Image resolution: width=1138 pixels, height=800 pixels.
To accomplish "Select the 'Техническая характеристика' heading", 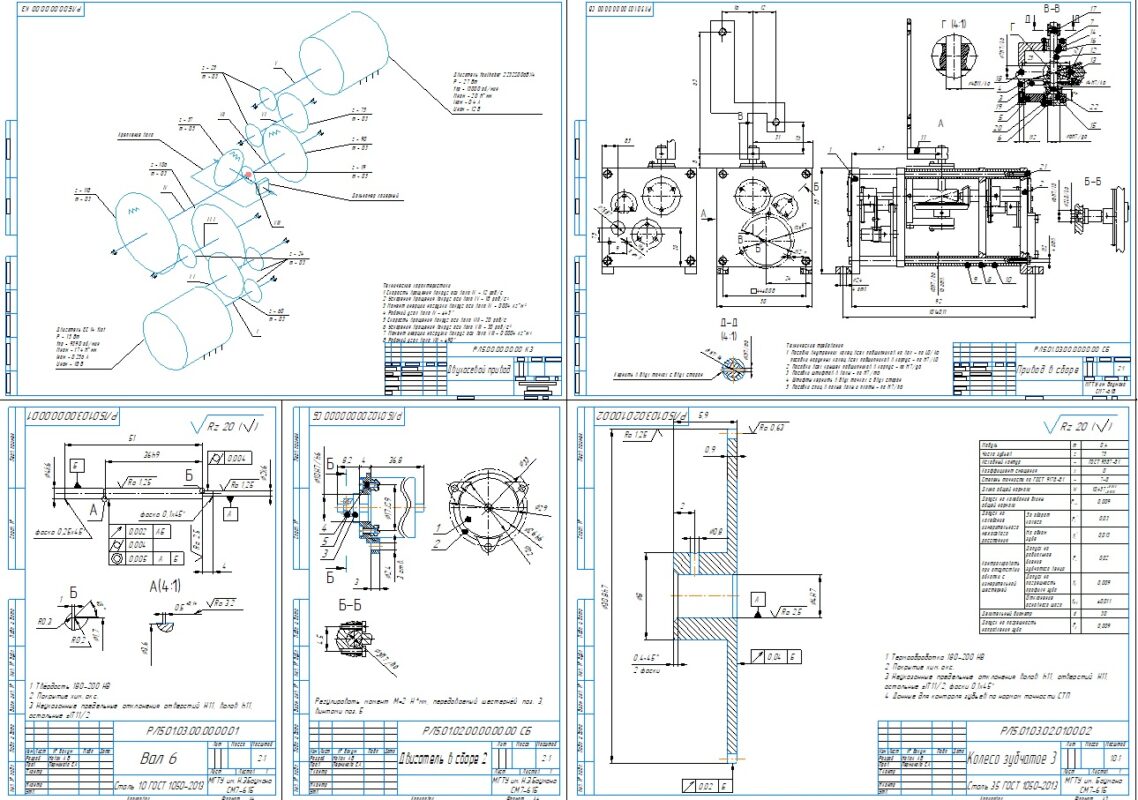I will (x=417, y=286).
